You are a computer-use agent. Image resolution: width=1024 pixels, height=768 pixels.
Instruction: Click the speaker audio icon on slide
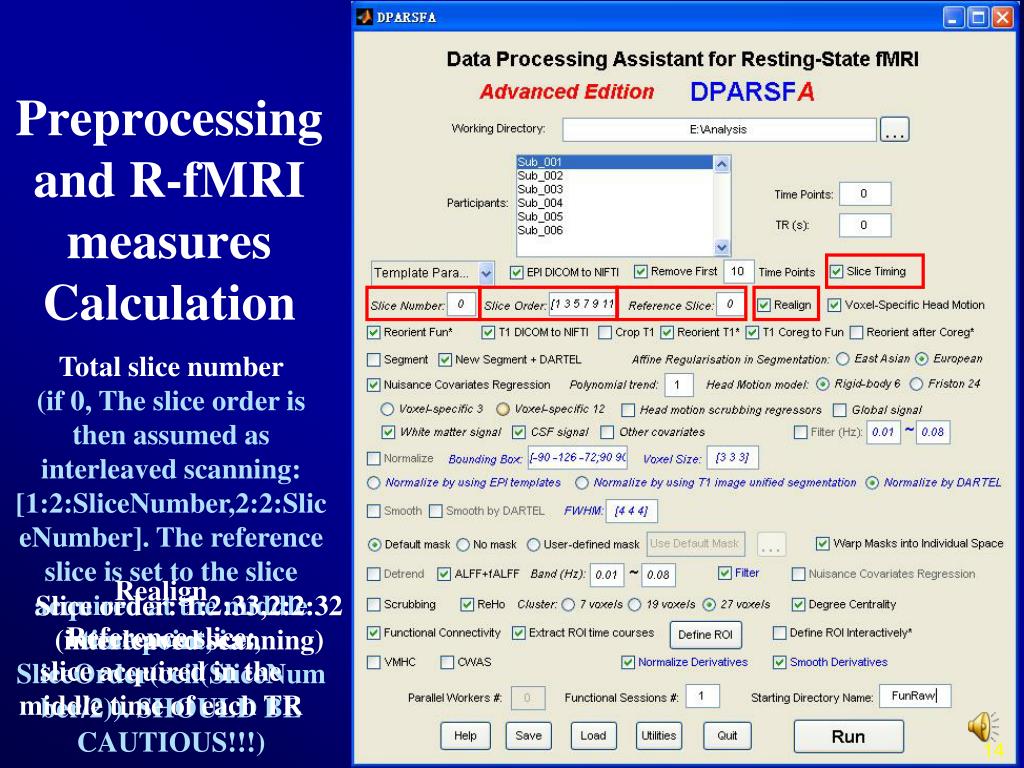click(x=983, y=727)
